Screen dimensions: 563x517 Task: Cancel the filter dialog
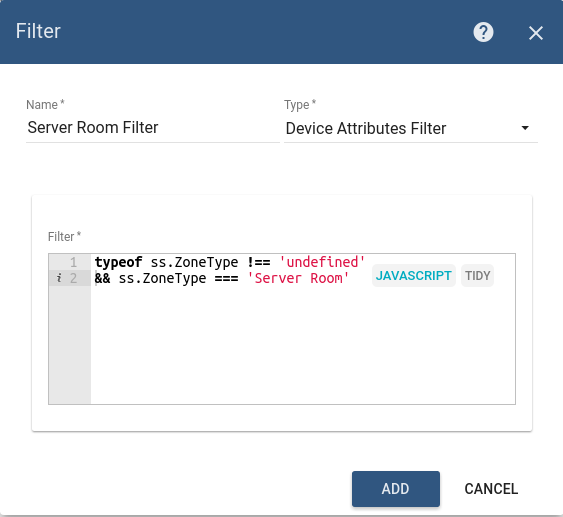[491, 489]
